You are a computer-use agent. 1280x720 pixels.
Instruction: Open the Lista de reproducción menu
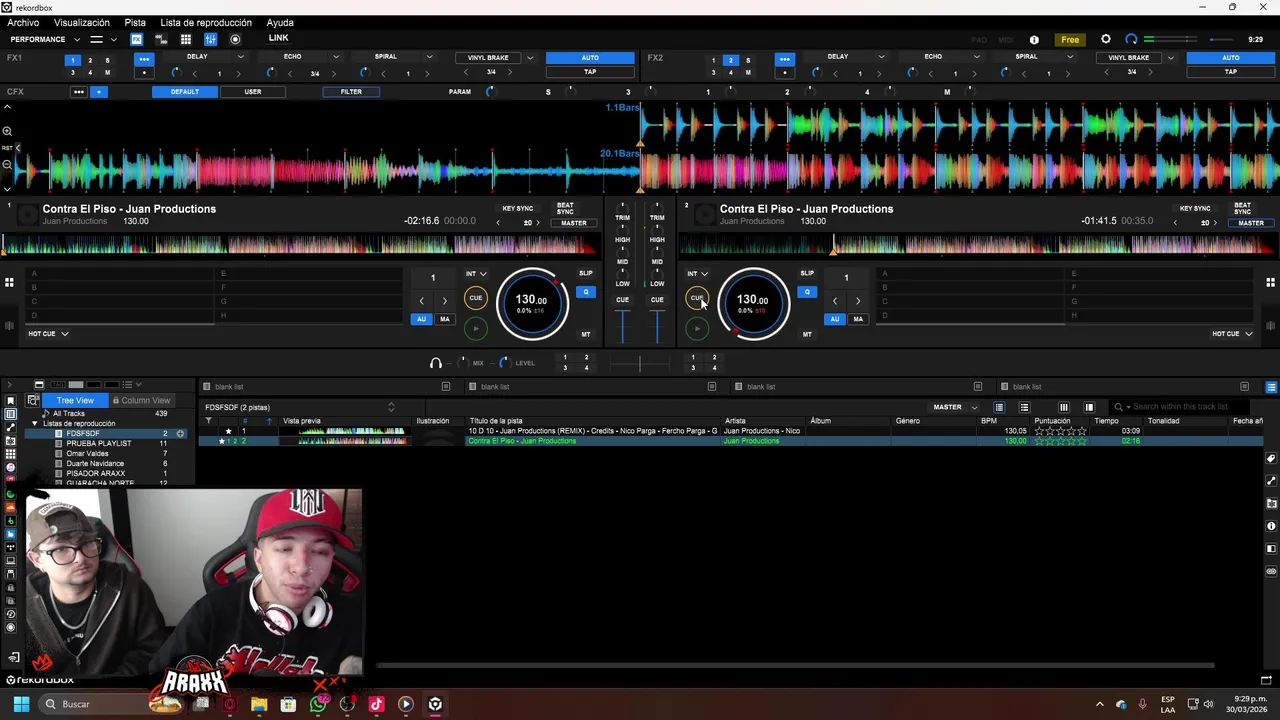tap(206, 22)
